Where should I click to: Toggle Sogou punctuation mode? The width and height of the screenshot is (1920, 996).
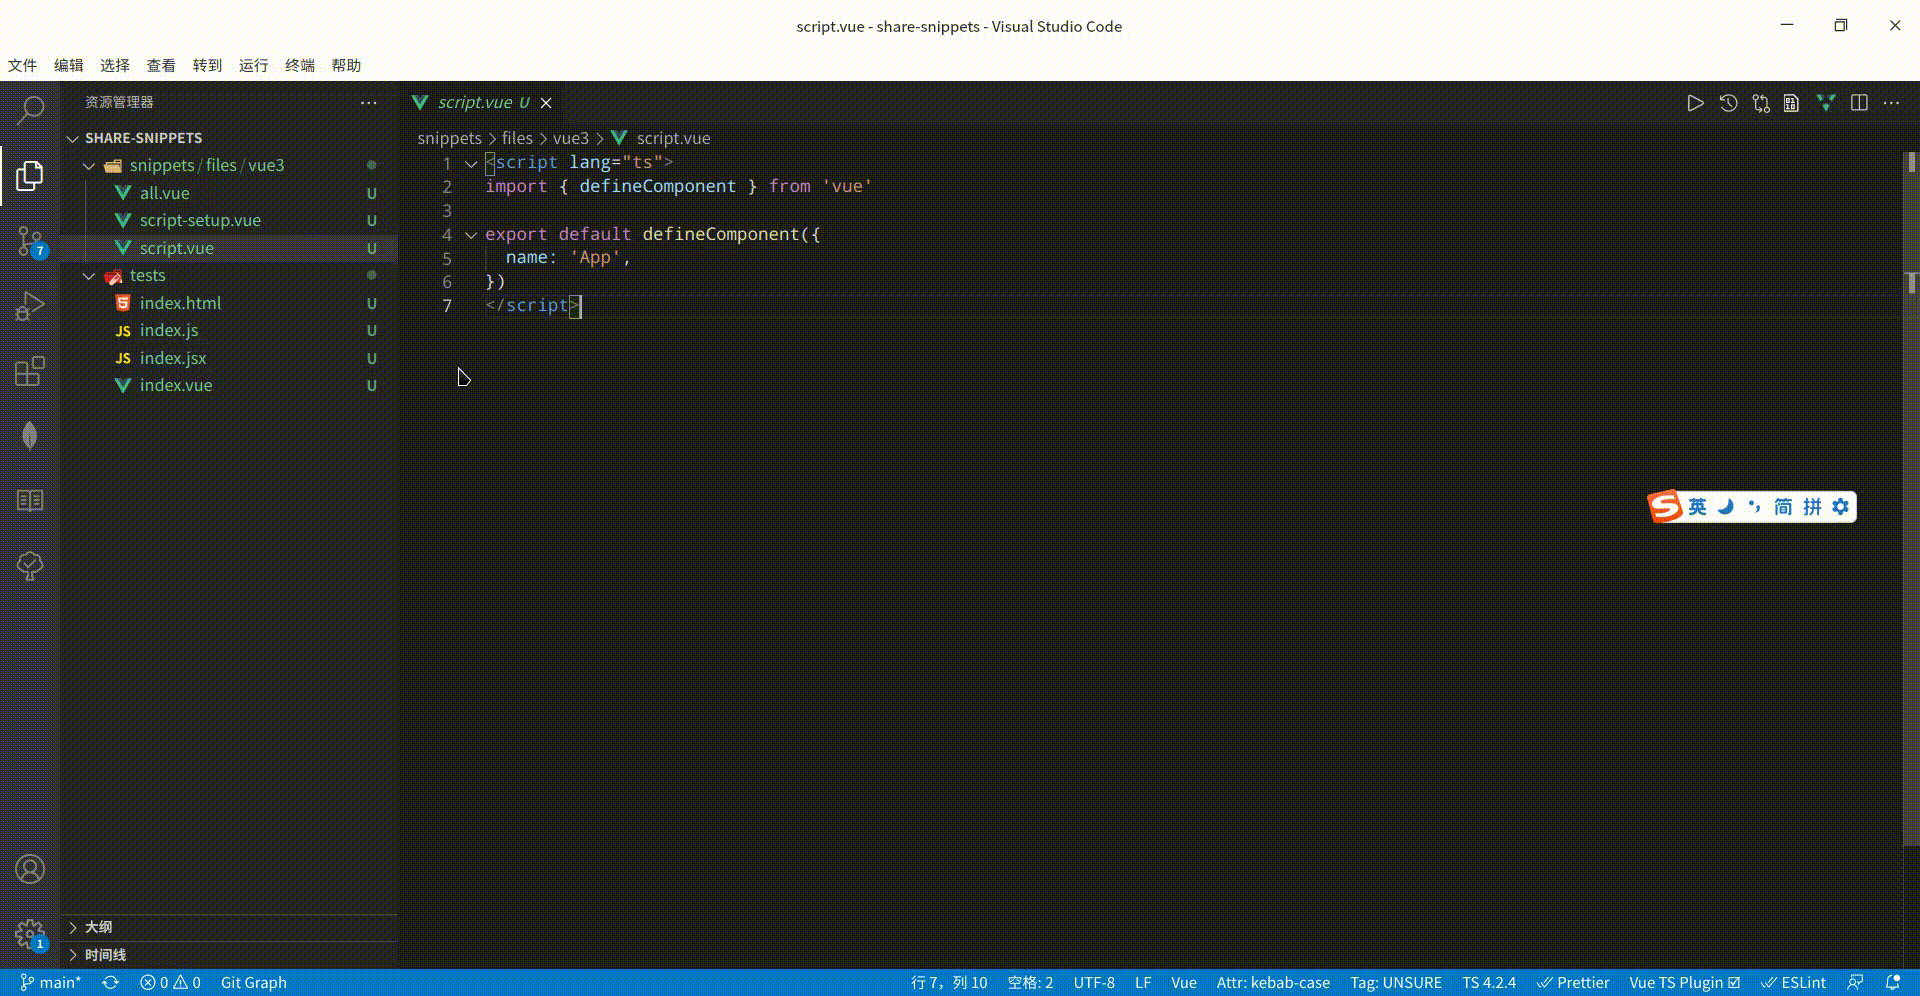(1755, 507)
